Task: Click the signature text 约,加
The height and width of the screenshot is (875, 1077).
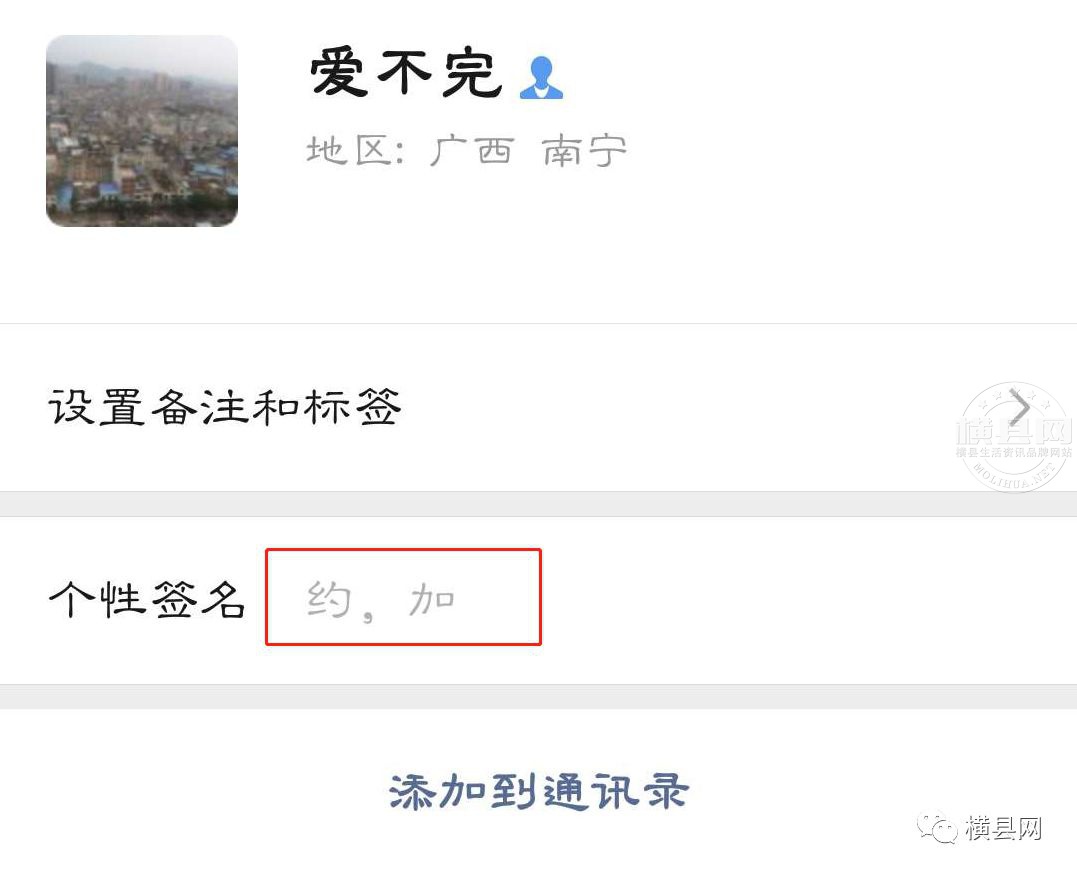Action: point(381,600)
